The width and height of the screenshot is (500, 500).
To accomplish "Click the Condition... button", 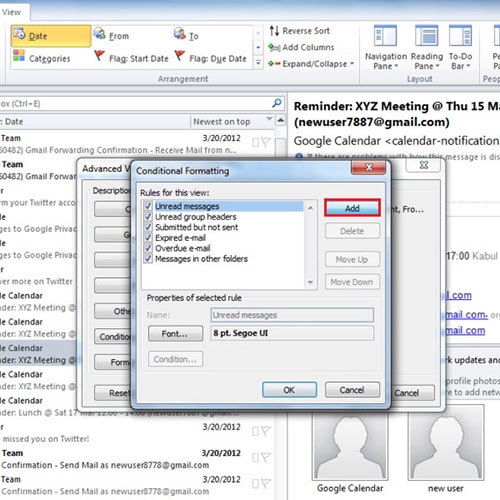I will click(x=175, y=359).
